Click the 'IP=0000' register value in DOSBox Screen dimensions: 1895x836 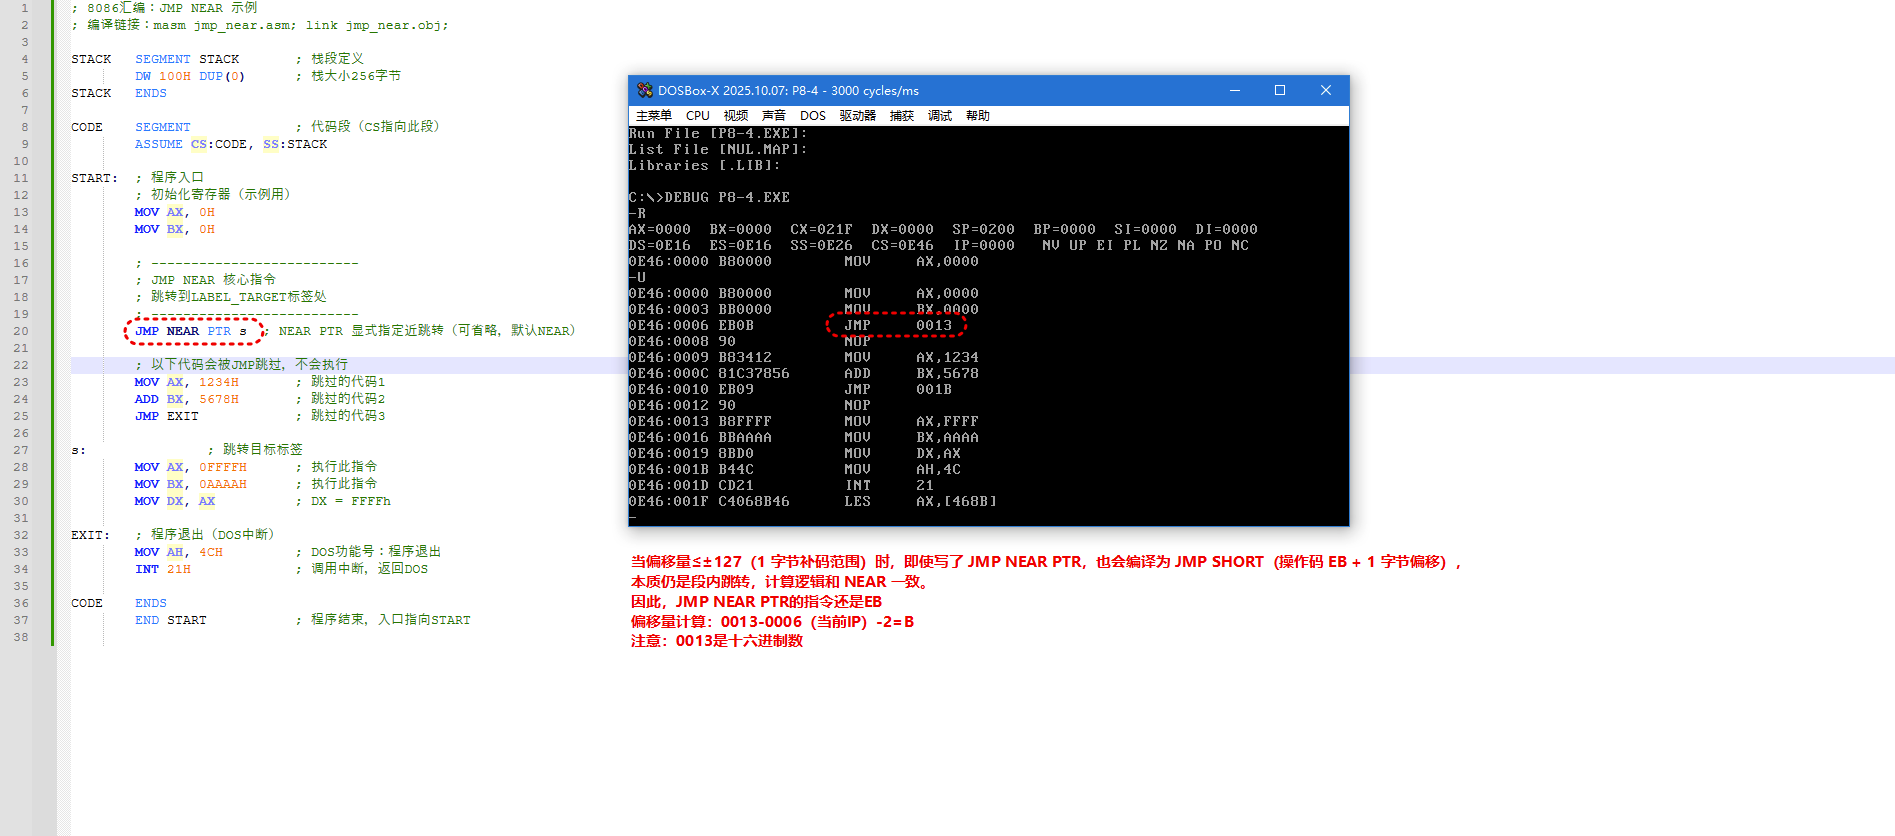click(983, 246)
